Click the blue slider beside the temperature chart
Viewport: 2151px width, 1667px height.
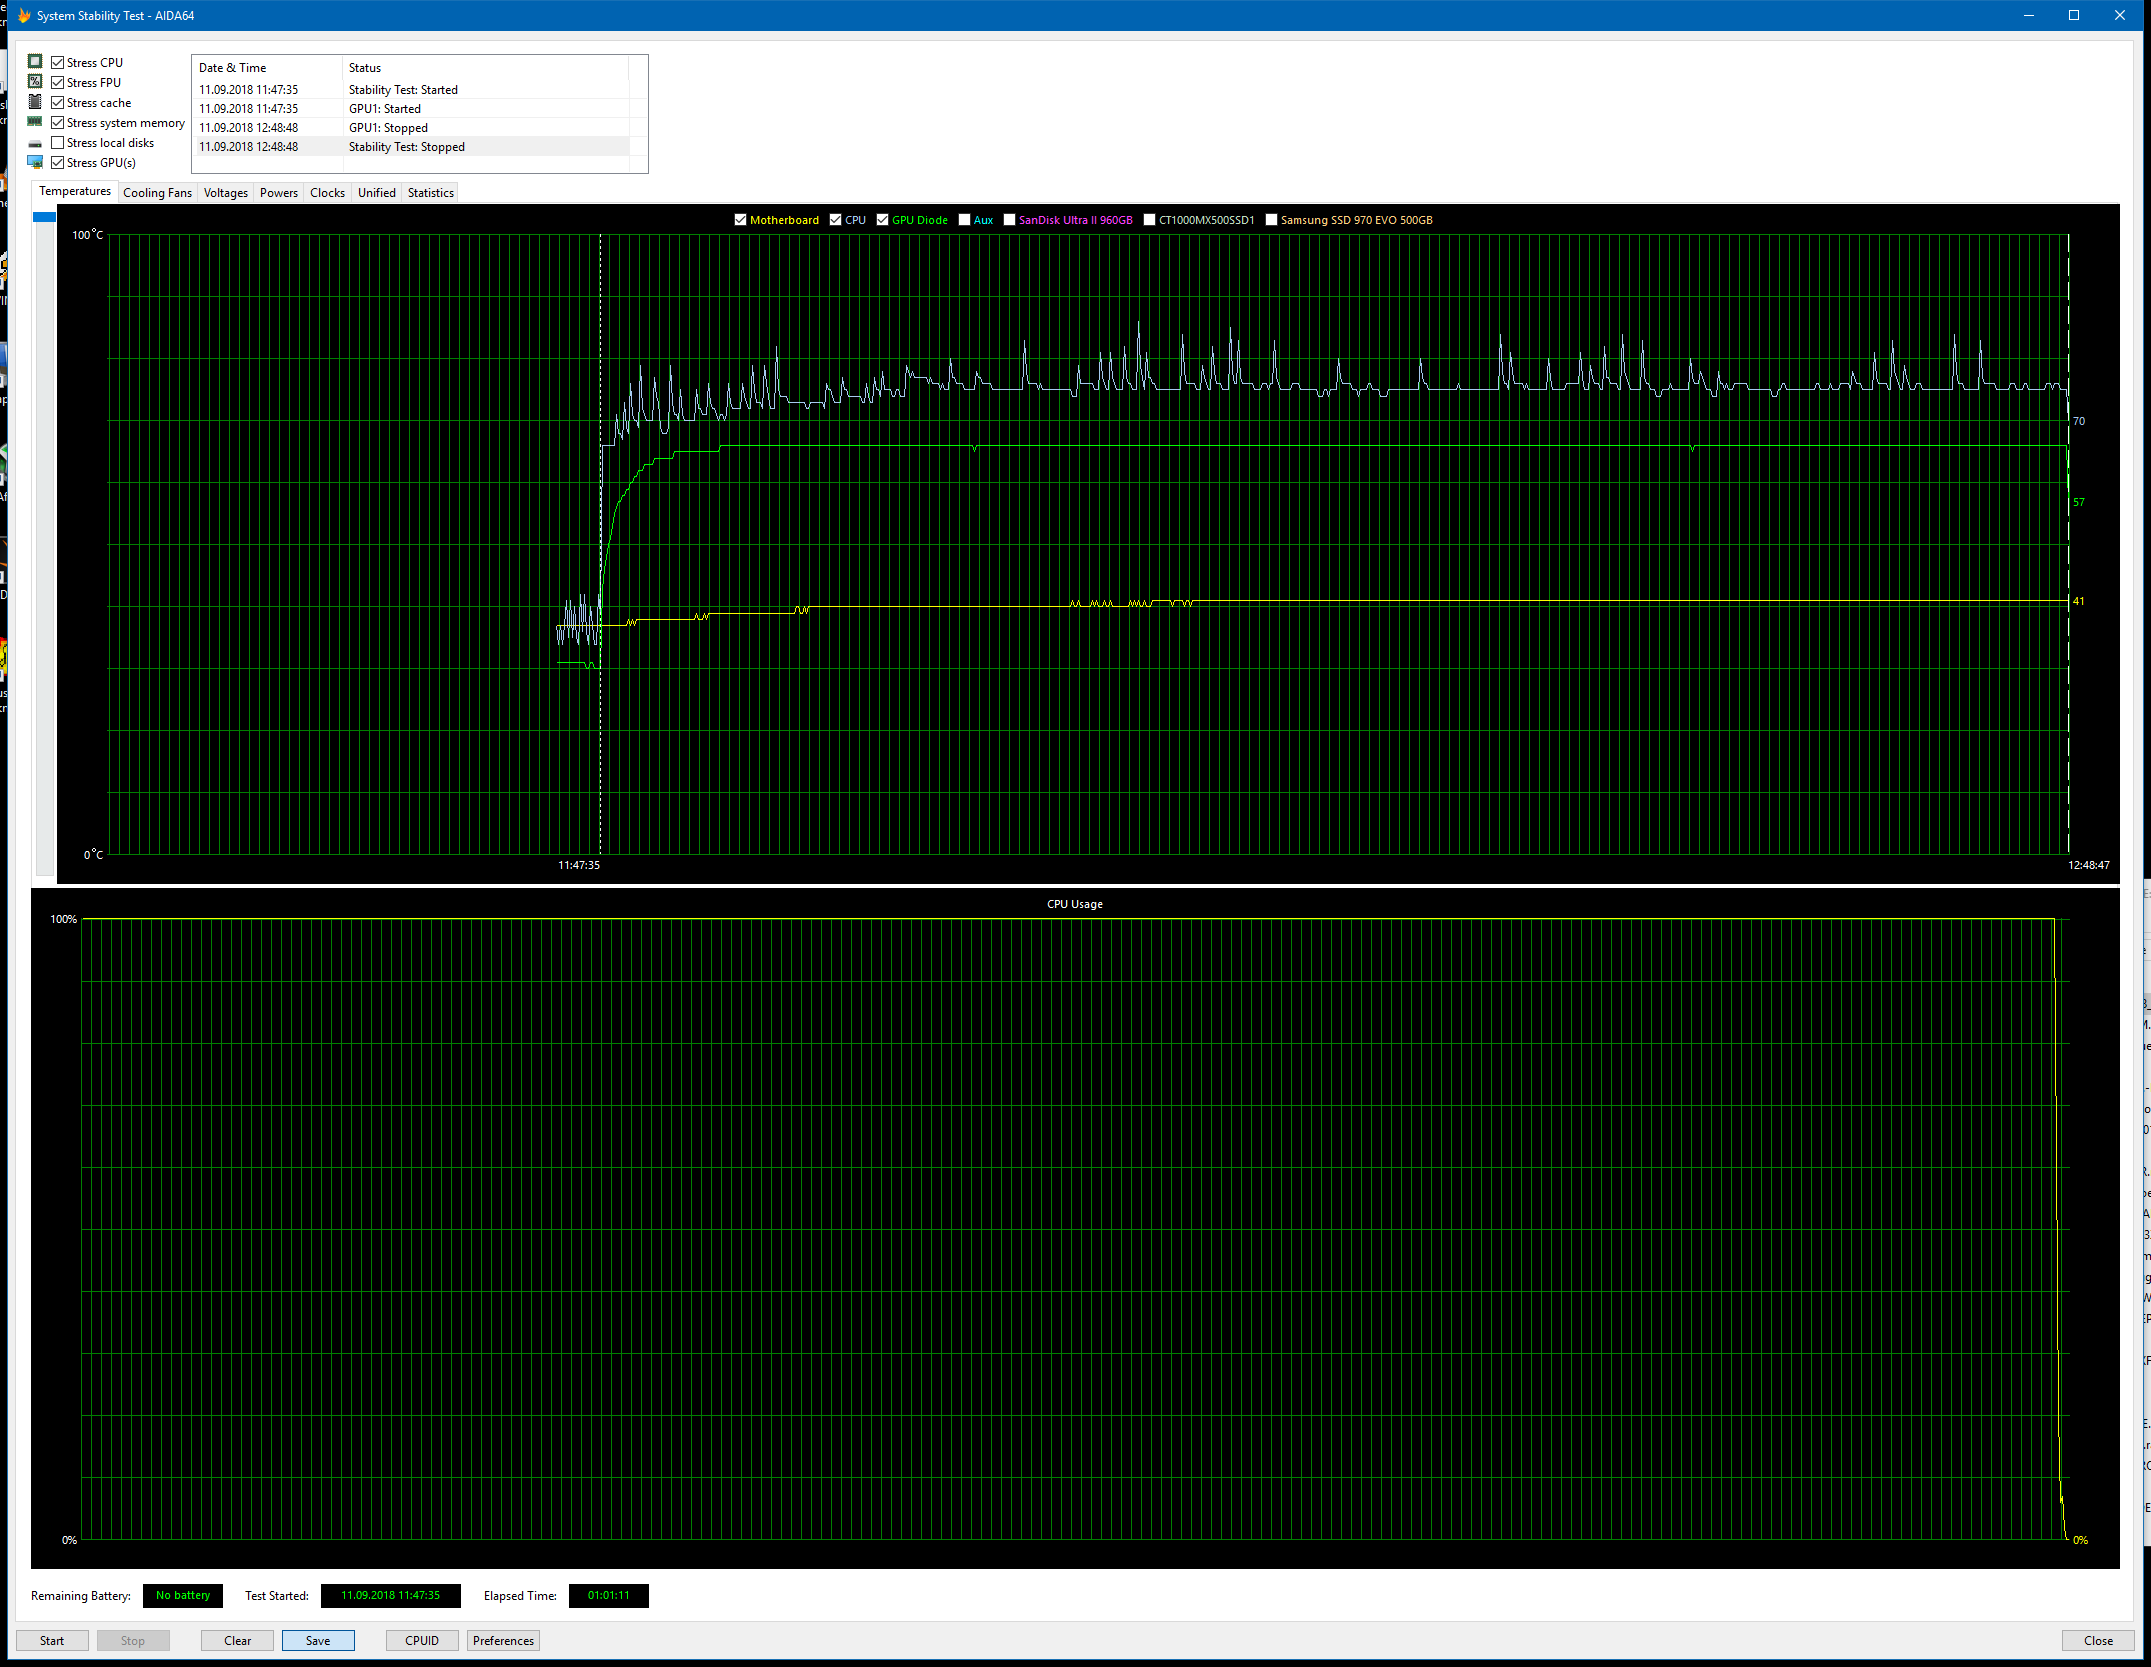pos(44,216)
